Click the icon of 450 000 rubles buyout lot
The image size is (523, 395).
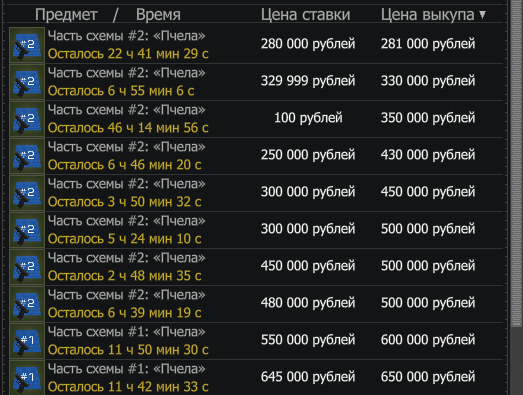[27, 193]
